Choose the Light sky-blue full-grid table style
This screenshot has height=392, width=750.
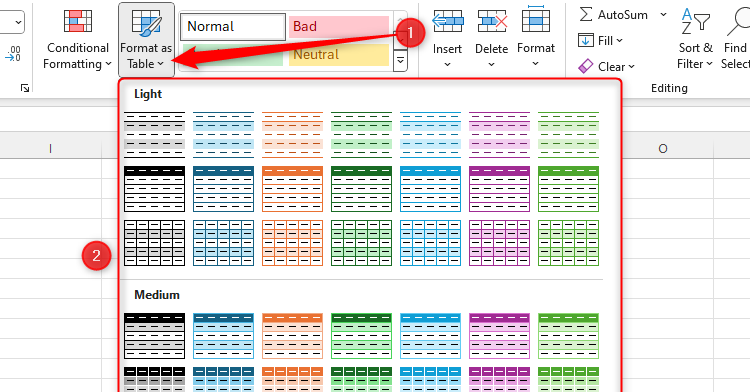[430, 243]
